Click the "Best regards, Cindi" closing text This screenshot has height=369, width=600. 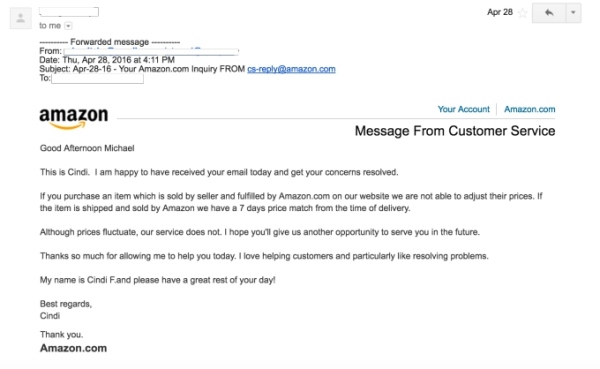pyautogui.click(x=66, y=310)
